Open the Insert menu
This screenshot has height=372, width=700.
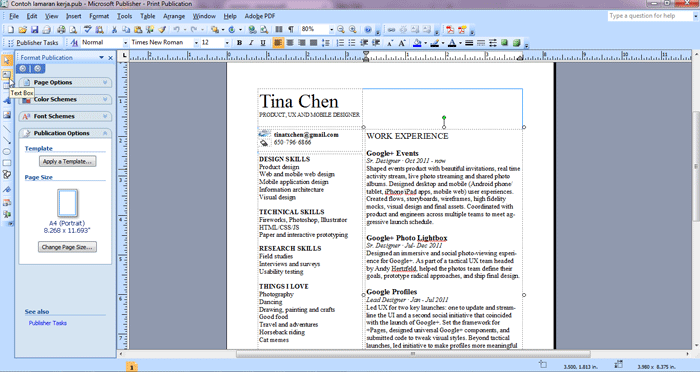click(x=74, y=16)
